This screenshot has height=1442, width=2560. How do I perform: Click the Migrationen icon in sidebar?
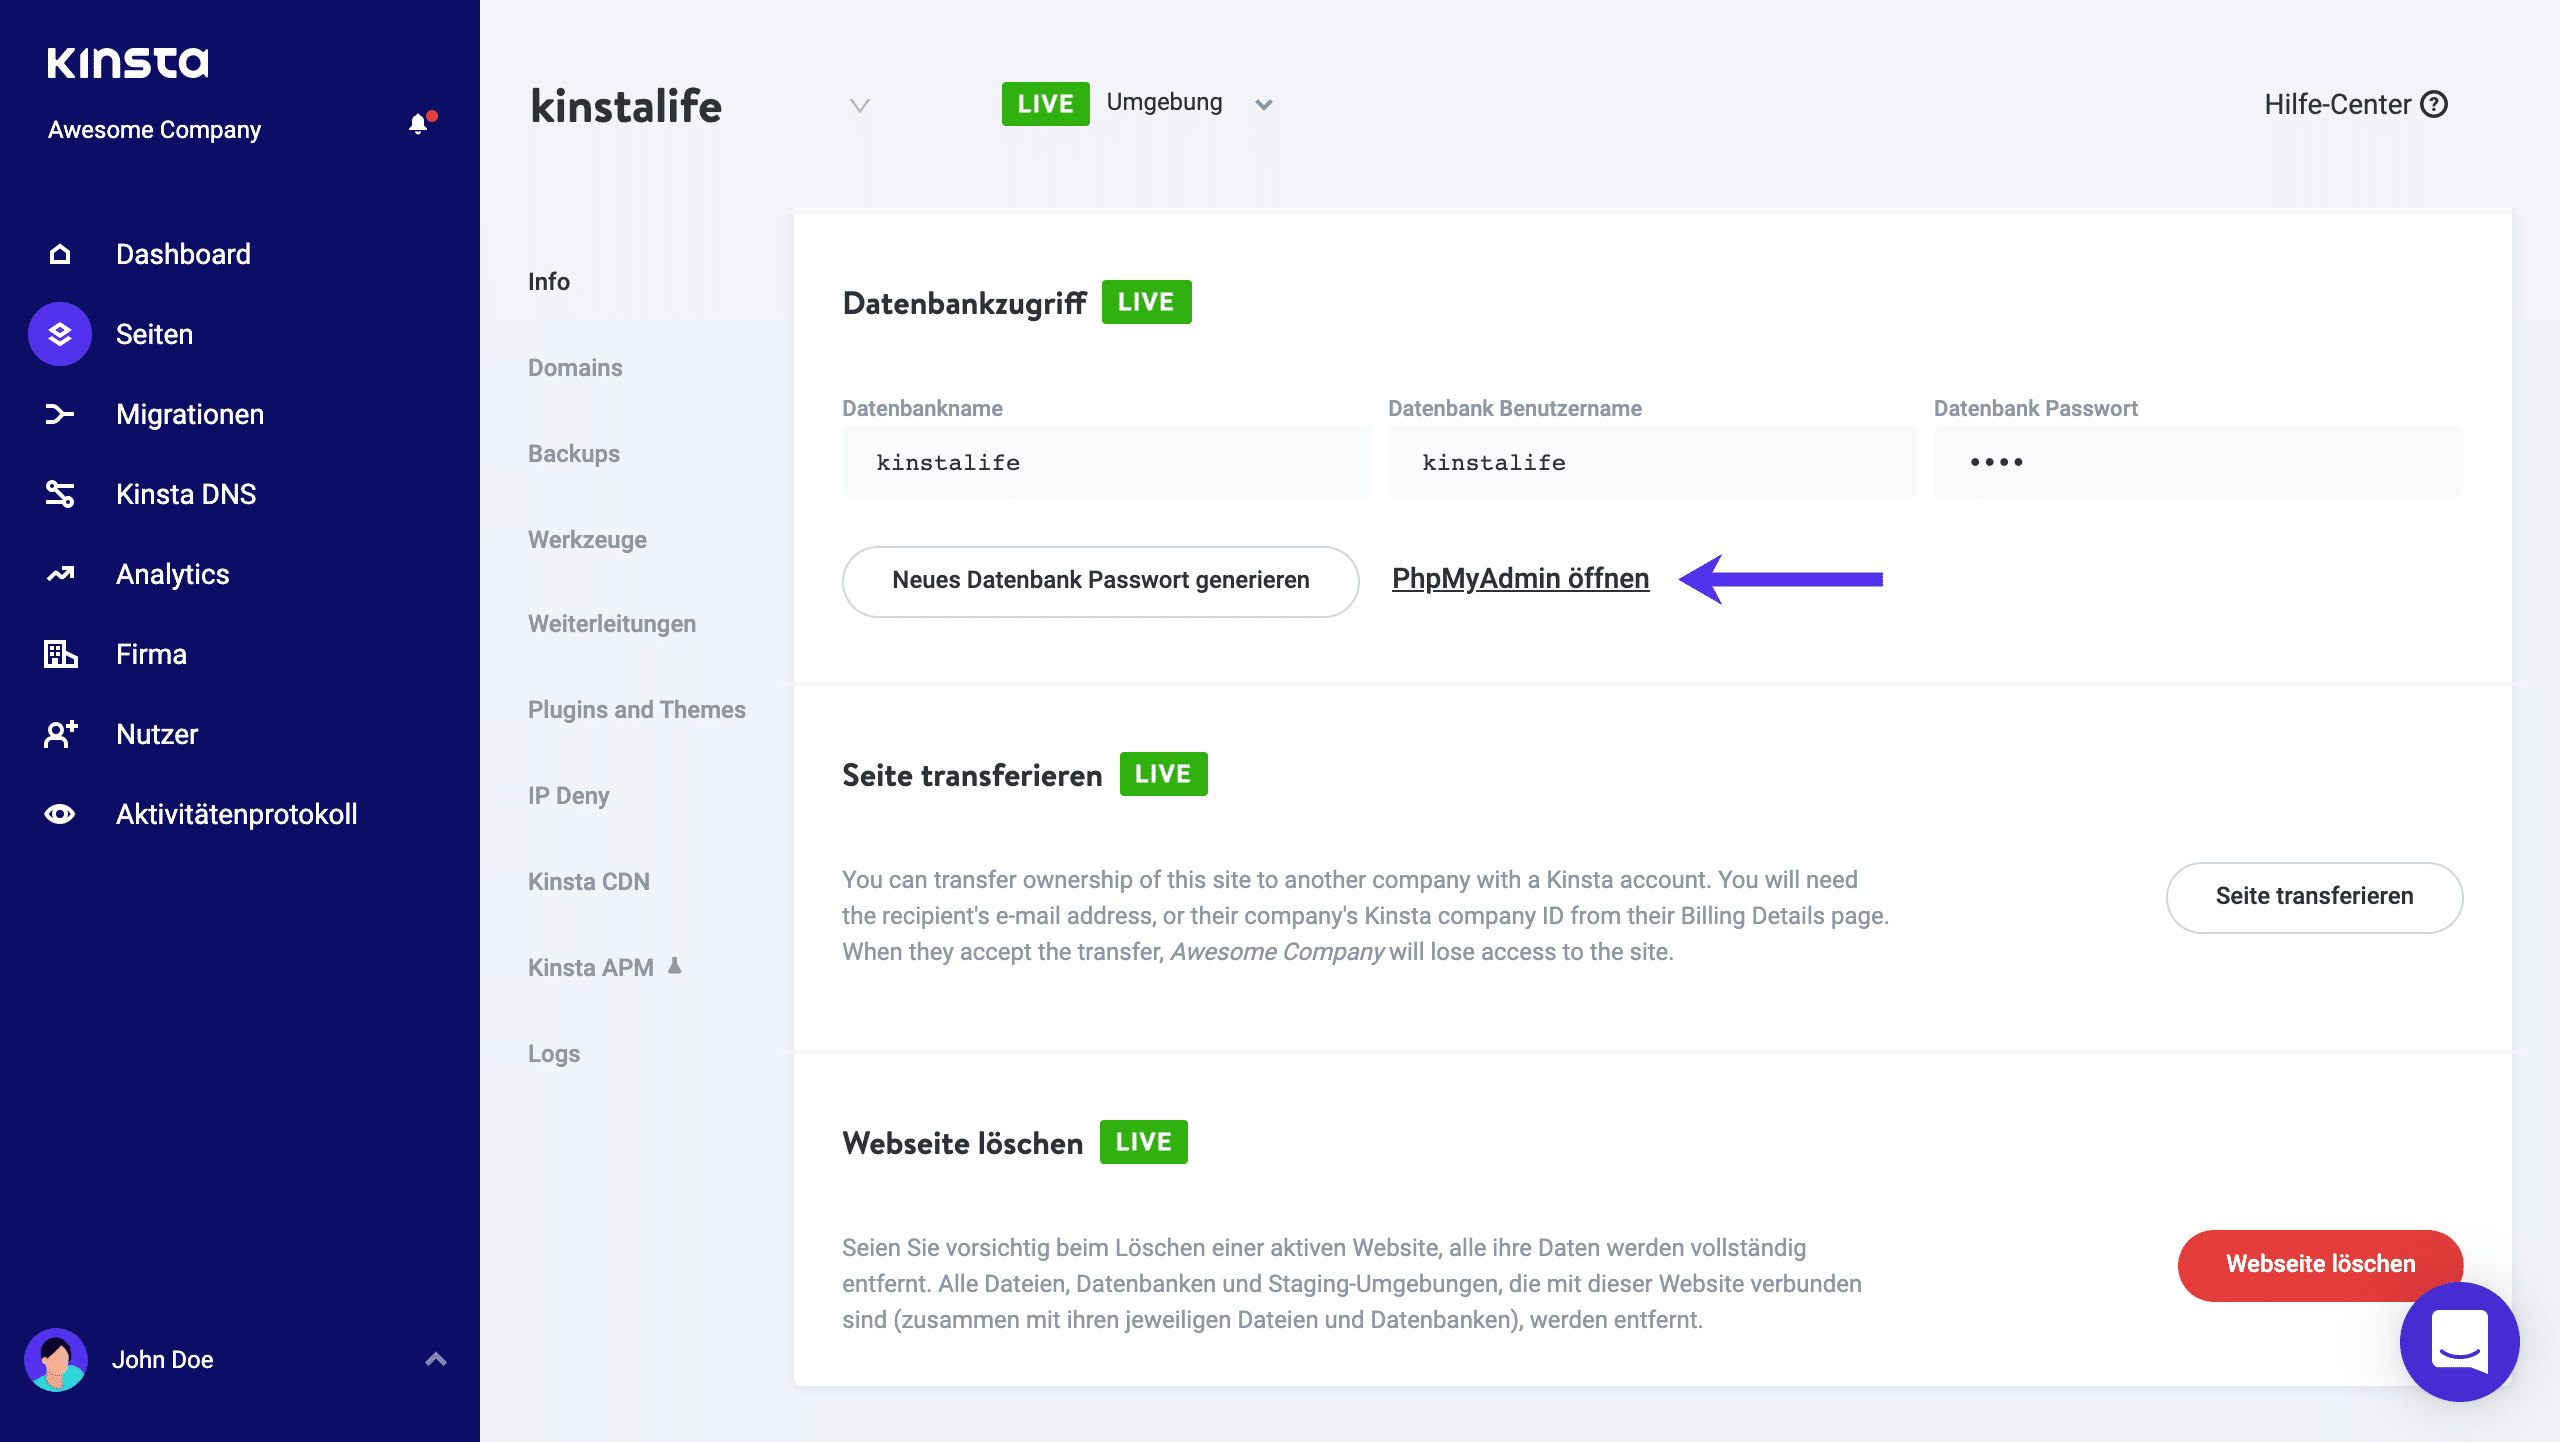(60, 415)
